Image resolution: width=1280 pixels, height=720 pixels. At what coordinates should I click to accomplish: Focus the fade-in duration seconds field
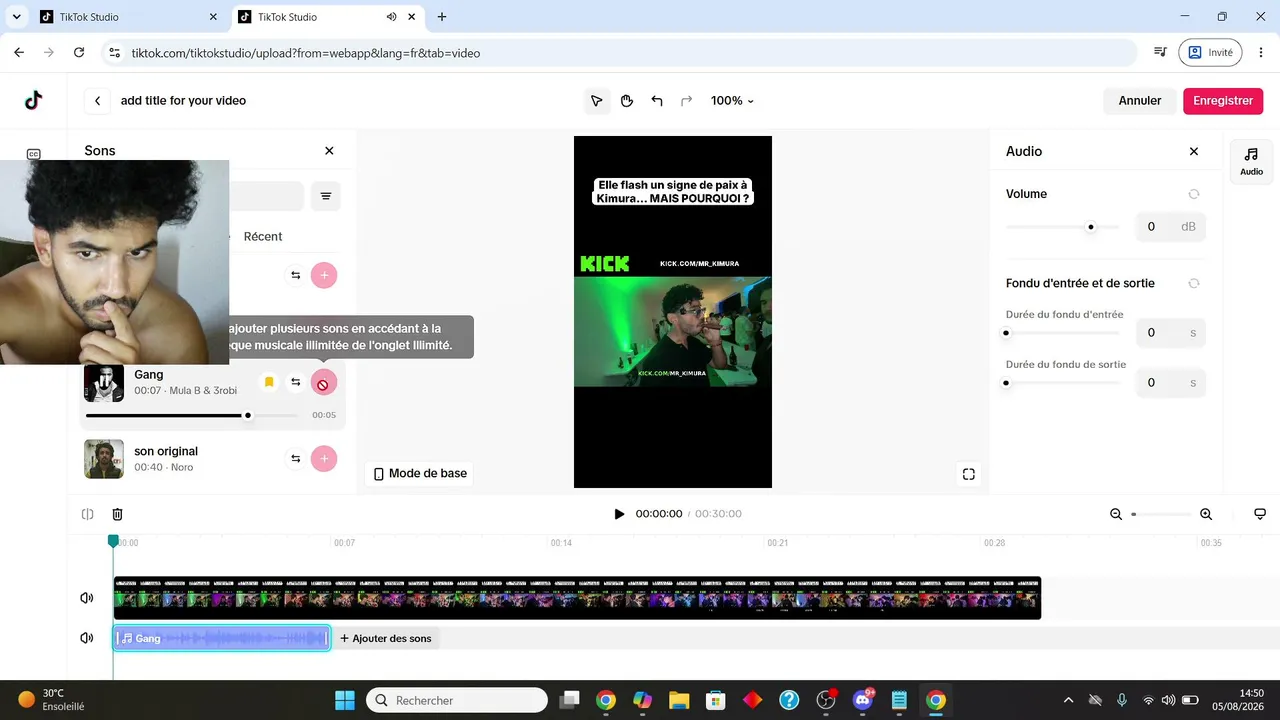click(1171, 333)
